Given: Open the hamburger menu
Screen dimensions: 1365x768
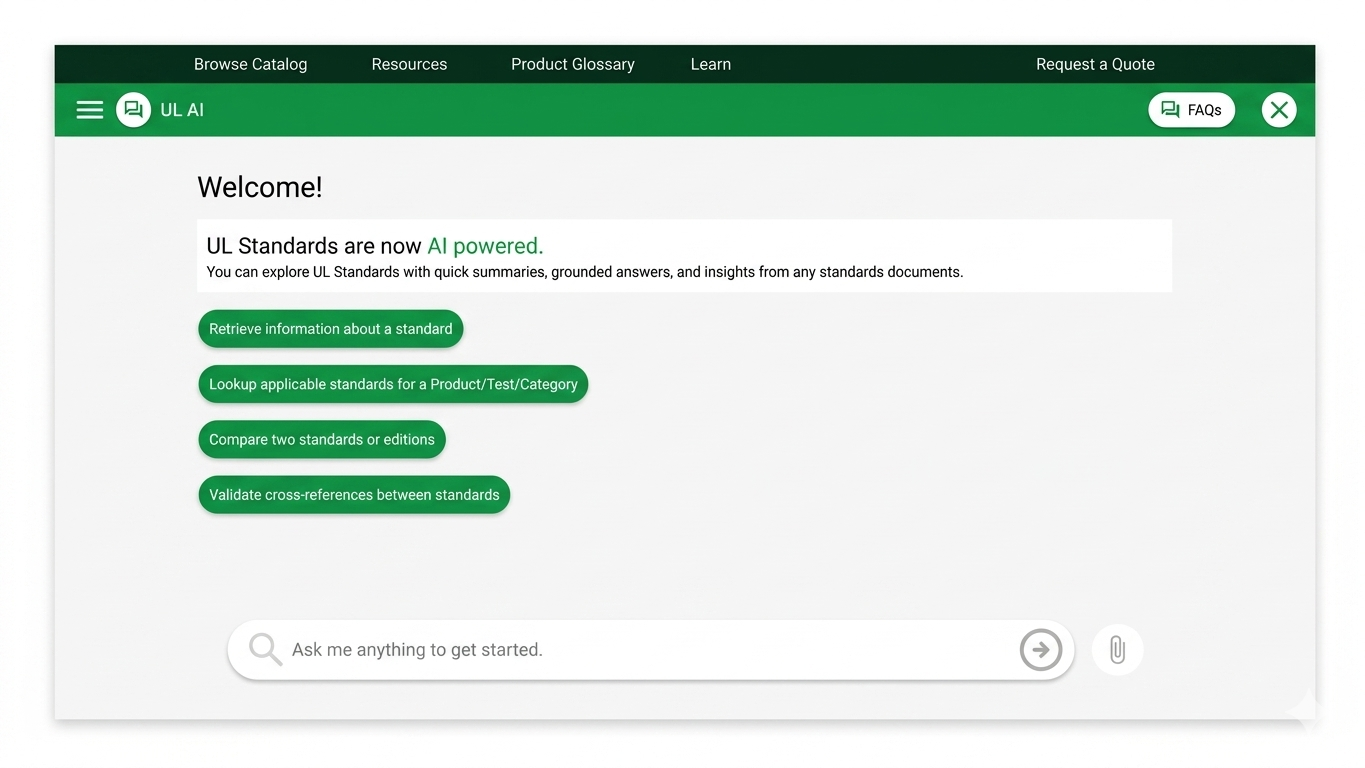Looking at the screenshot, I should coord(90,110).
